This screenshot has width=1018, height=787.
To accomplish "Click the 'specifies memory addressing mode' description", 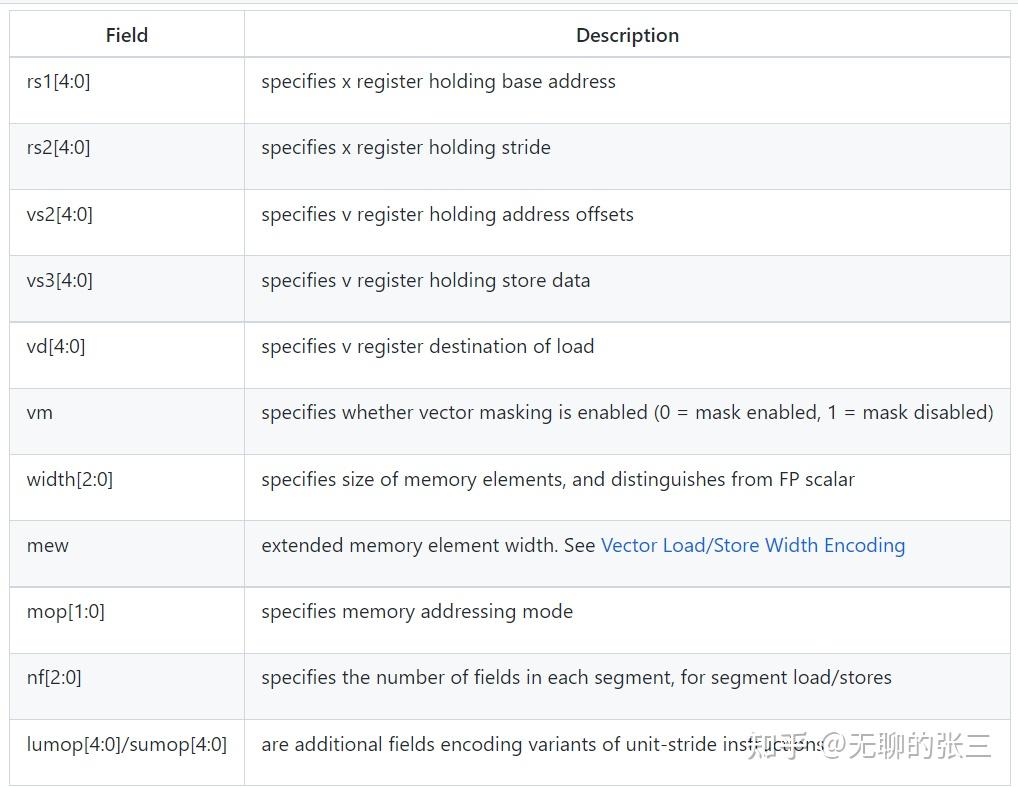I will 417,612.
